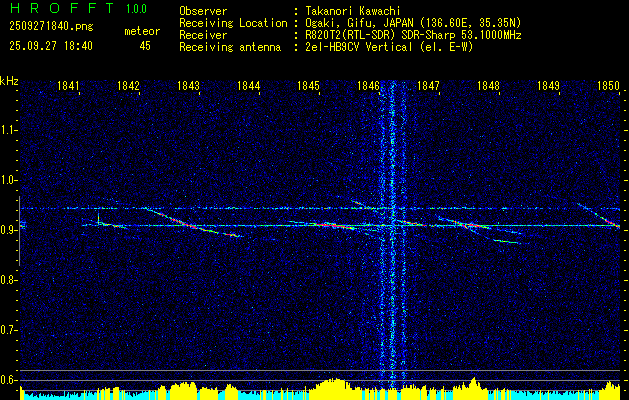The width and height of the screenshot is (629, 400).
Task: Click the 1850 time marker
Action: tap(609, 86)
